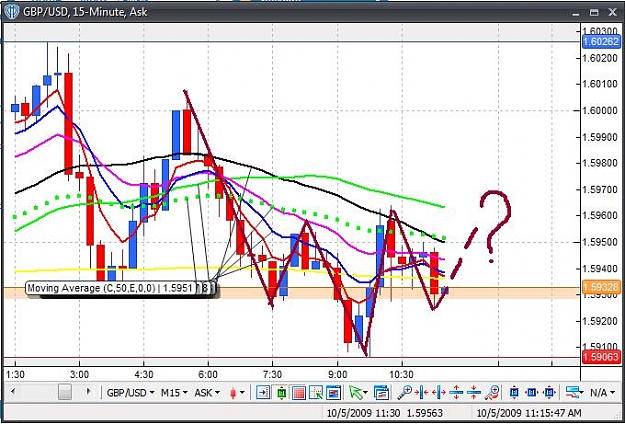Click horizontal expand arrows icon
The height and width of the screenshot is (424, 625).
(x=438, y=393)
